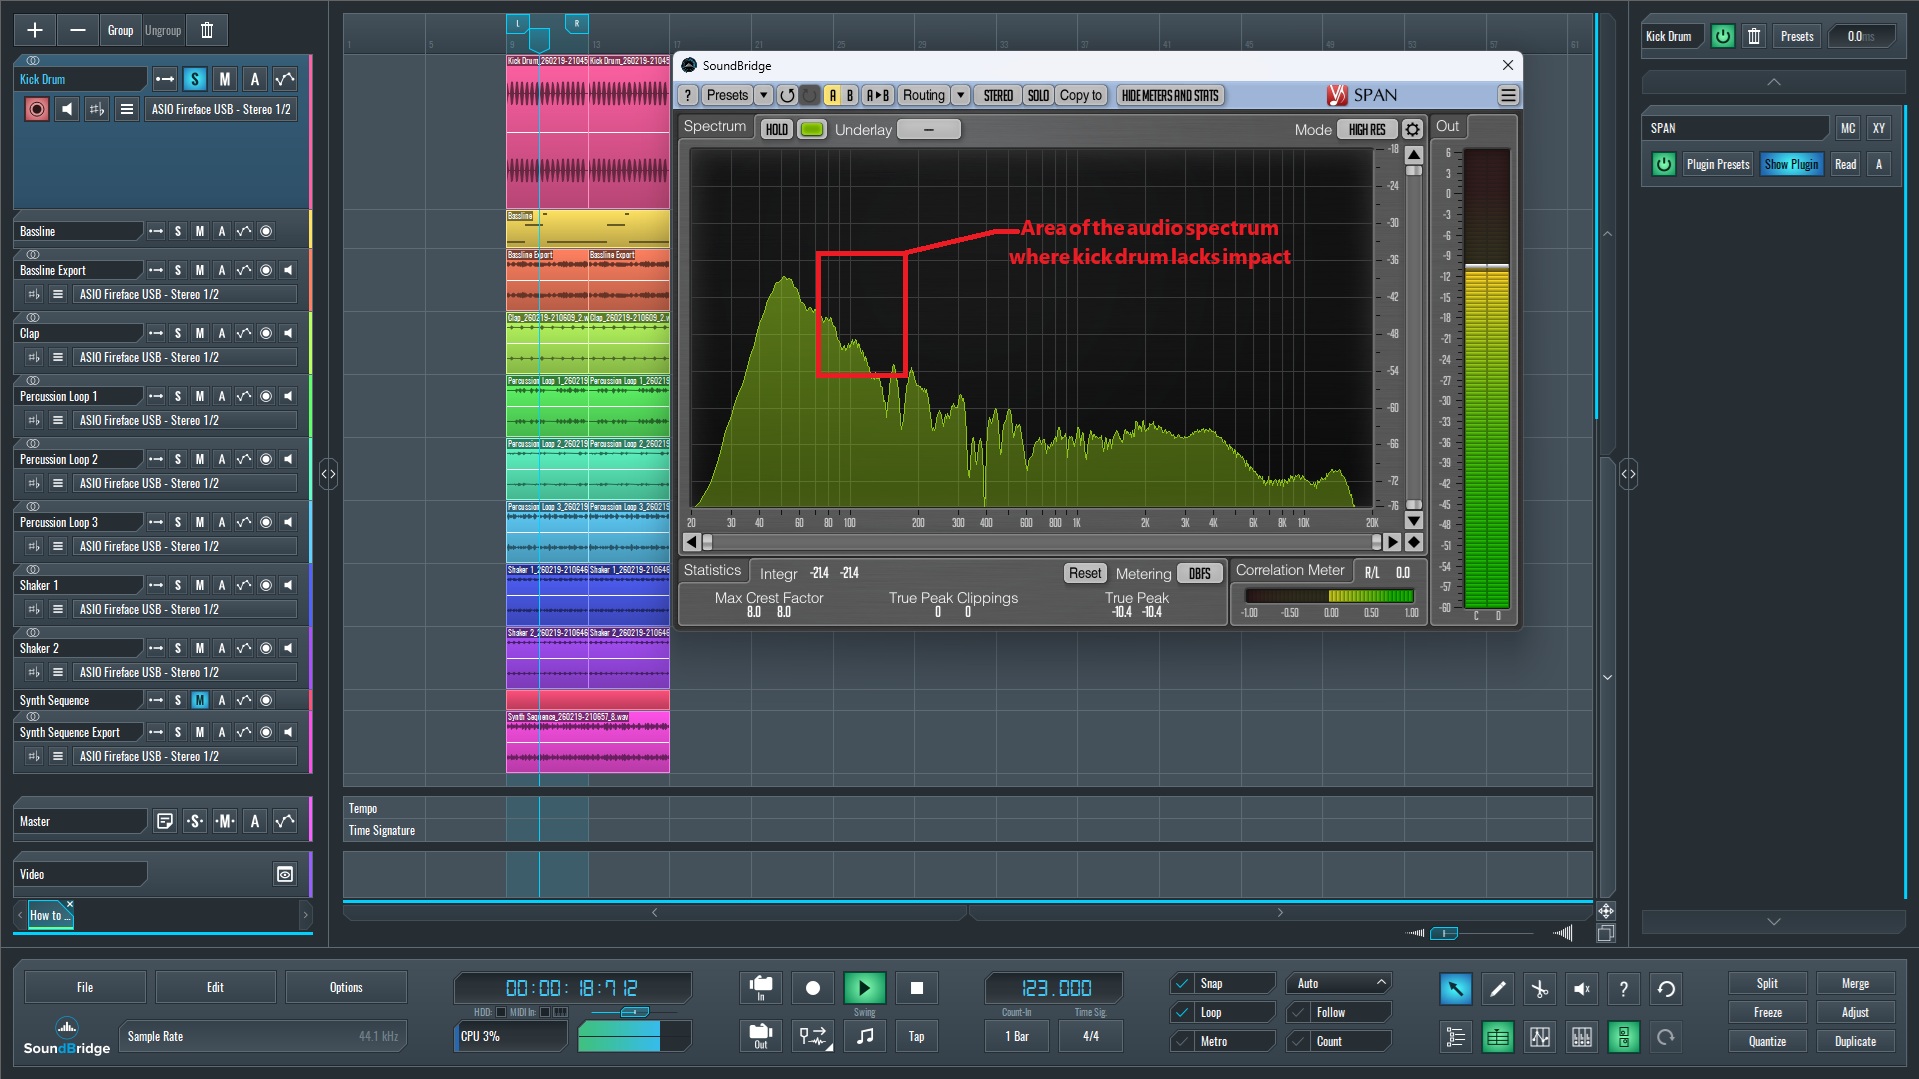Viewport: 1919px width, 1079px height.
Task: Open SPAN help question mark button
Action: (x=688, y=95)
